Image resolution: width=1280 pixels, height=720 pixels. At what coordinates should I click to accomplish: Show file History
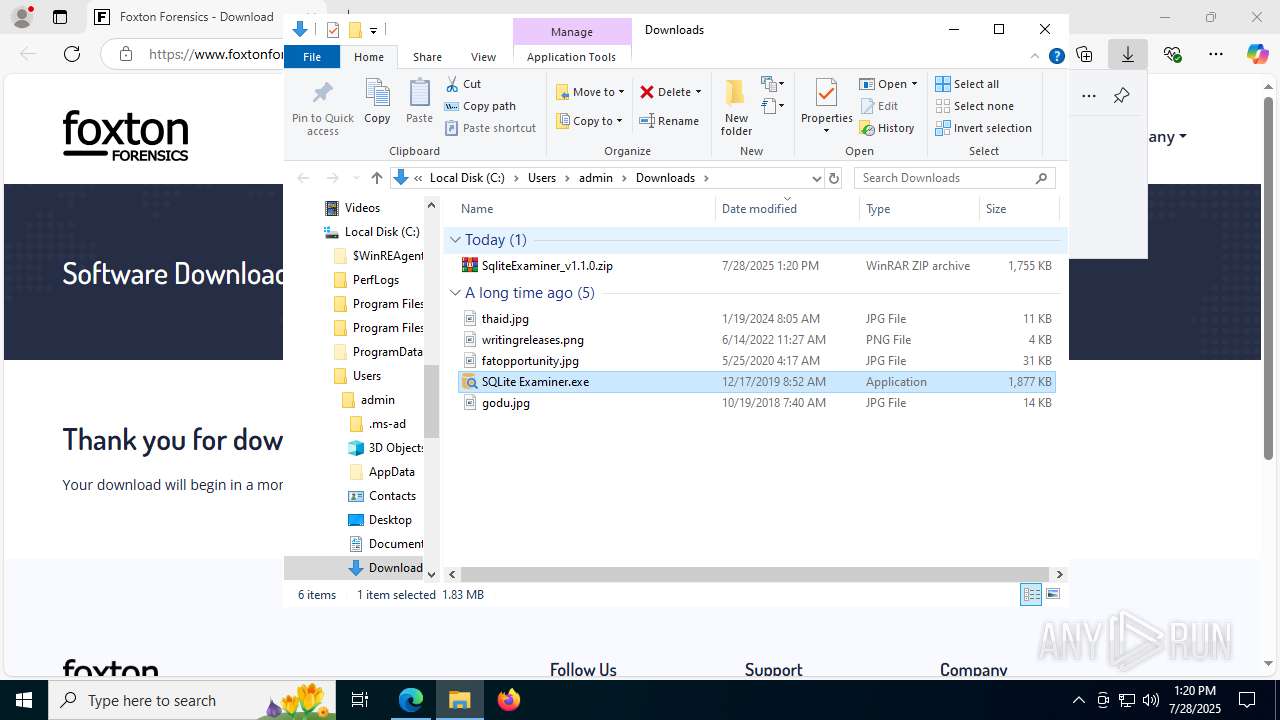[887, 128]
